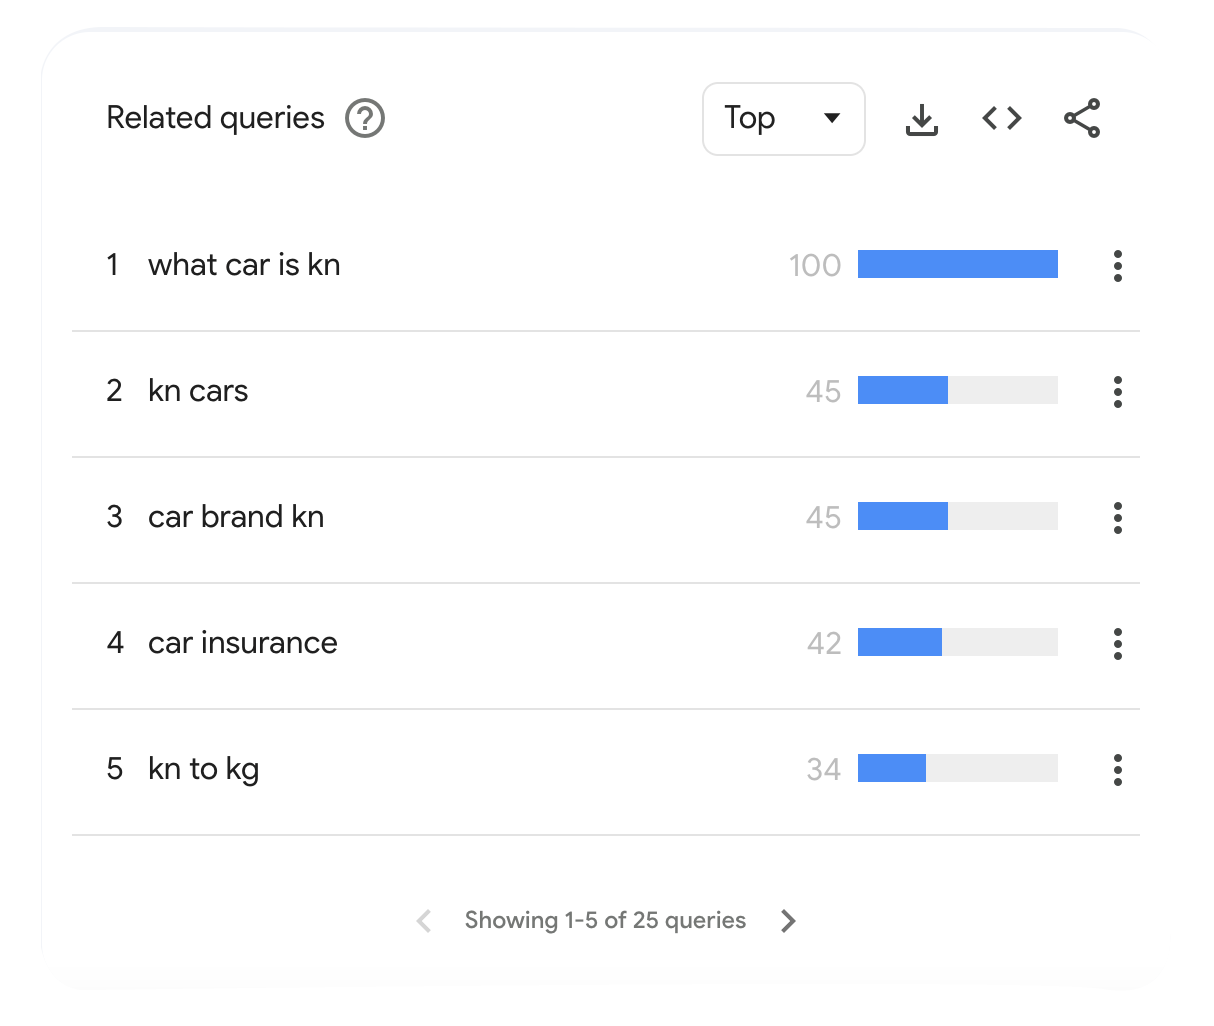Open more options for 'what car is kn'
The image size is (1214, 1026).
point(1118,265)
